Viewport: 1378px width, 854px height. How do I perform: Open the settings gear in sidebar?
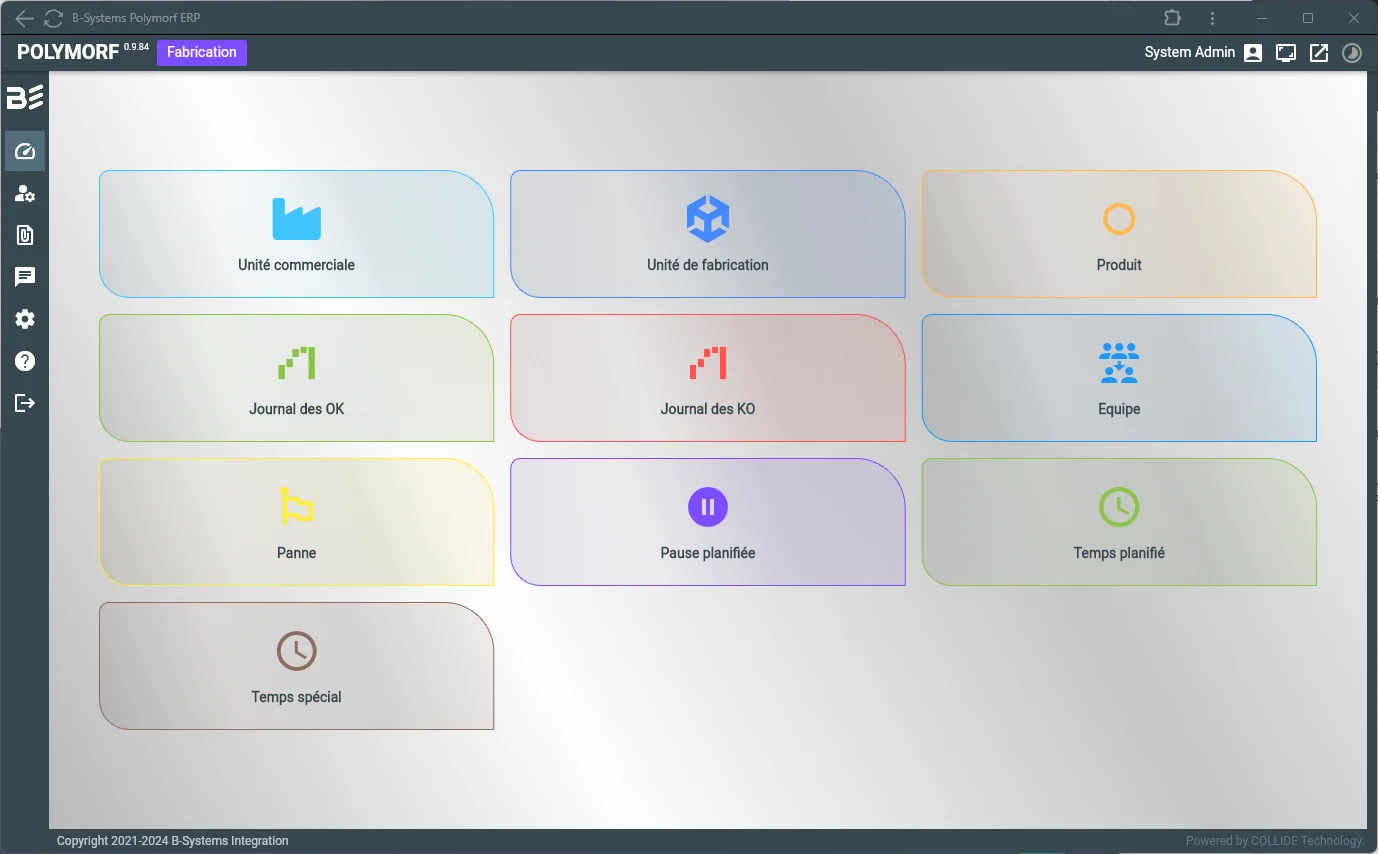coord(25,319)
